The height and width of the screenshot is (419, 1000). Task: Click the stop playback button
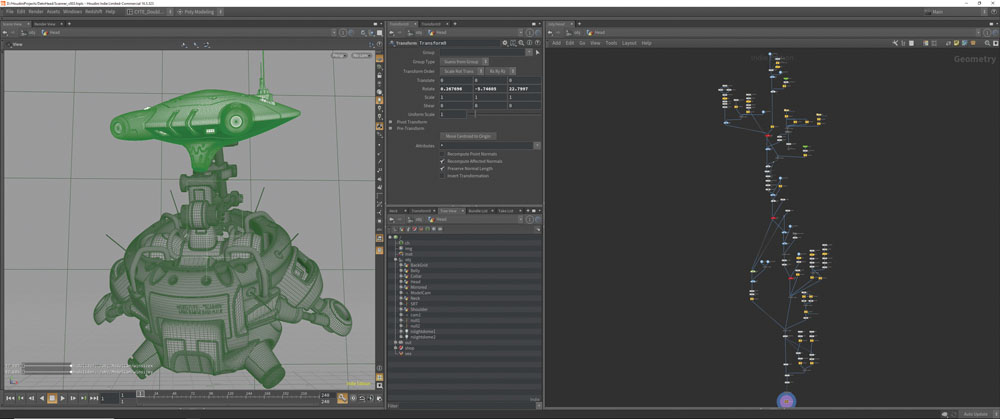(52, 398)
